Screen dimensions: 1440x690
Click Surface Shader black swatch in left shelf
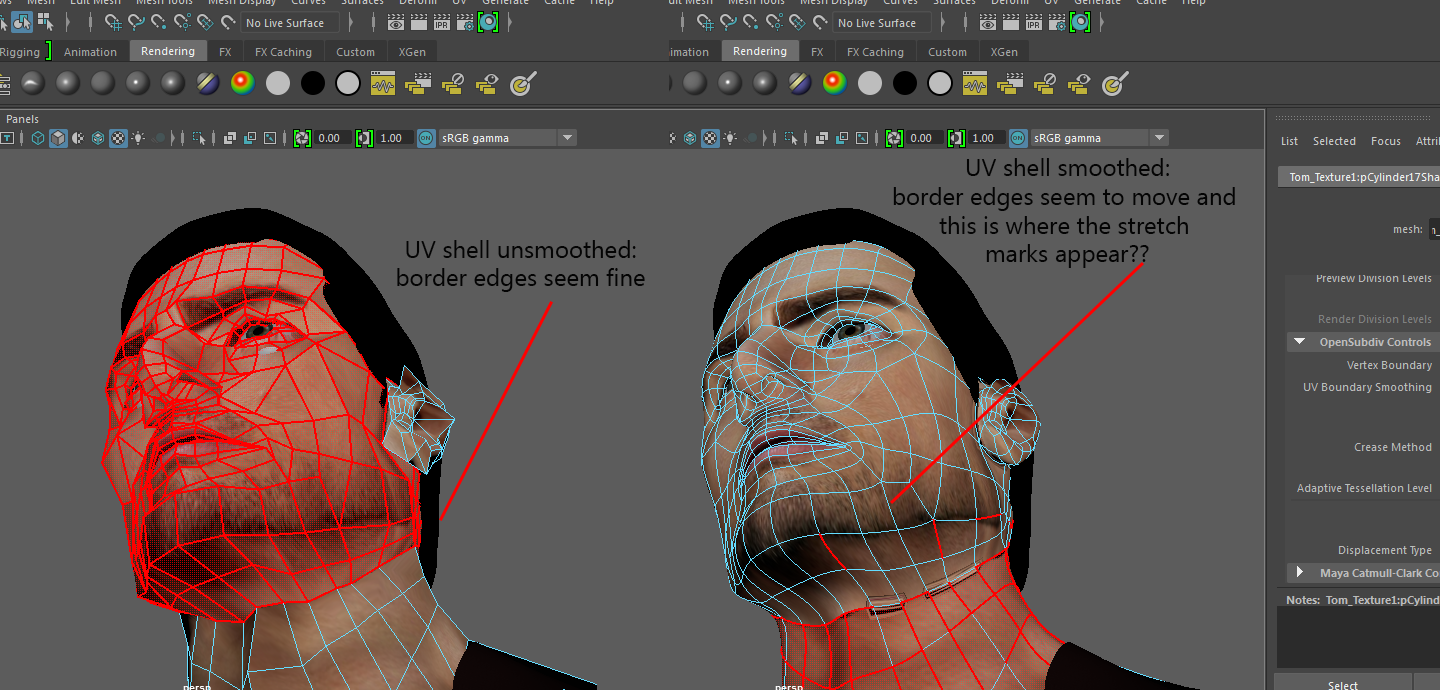click(x=313, y=84)
